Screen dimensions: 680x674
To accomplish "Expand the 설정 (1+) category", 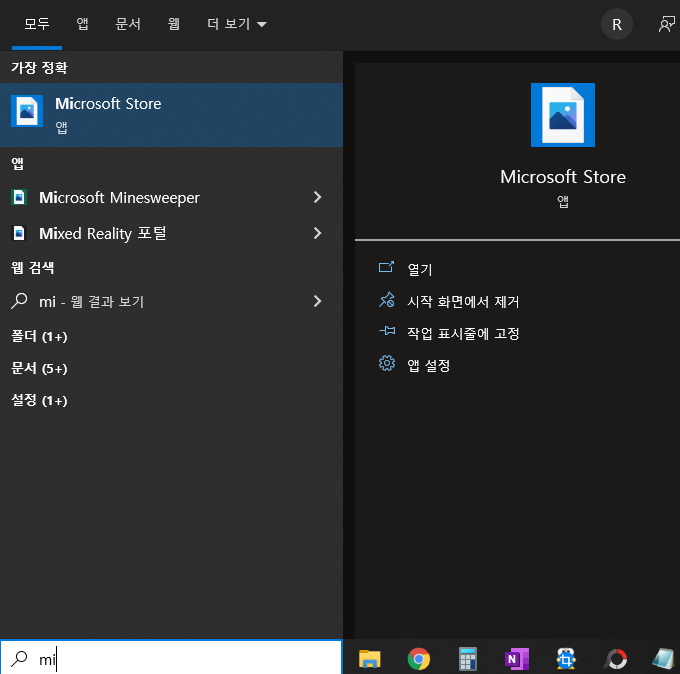I will click(39, 400).
